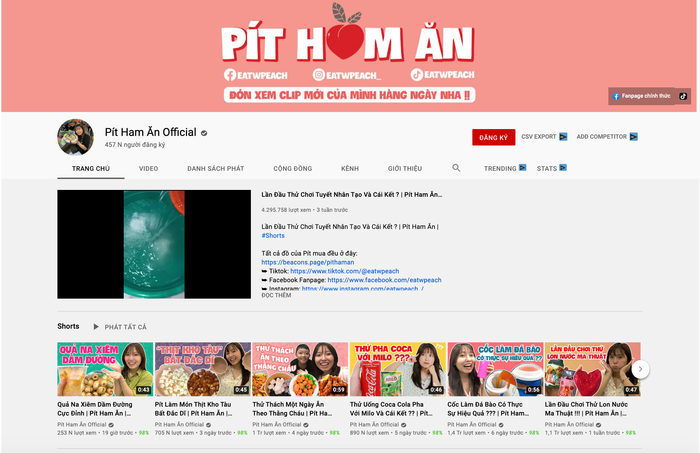This screenshot has width=700, height=453.
Task: Open the facebook.com/eatwpeach link
Action: (384, 280)
